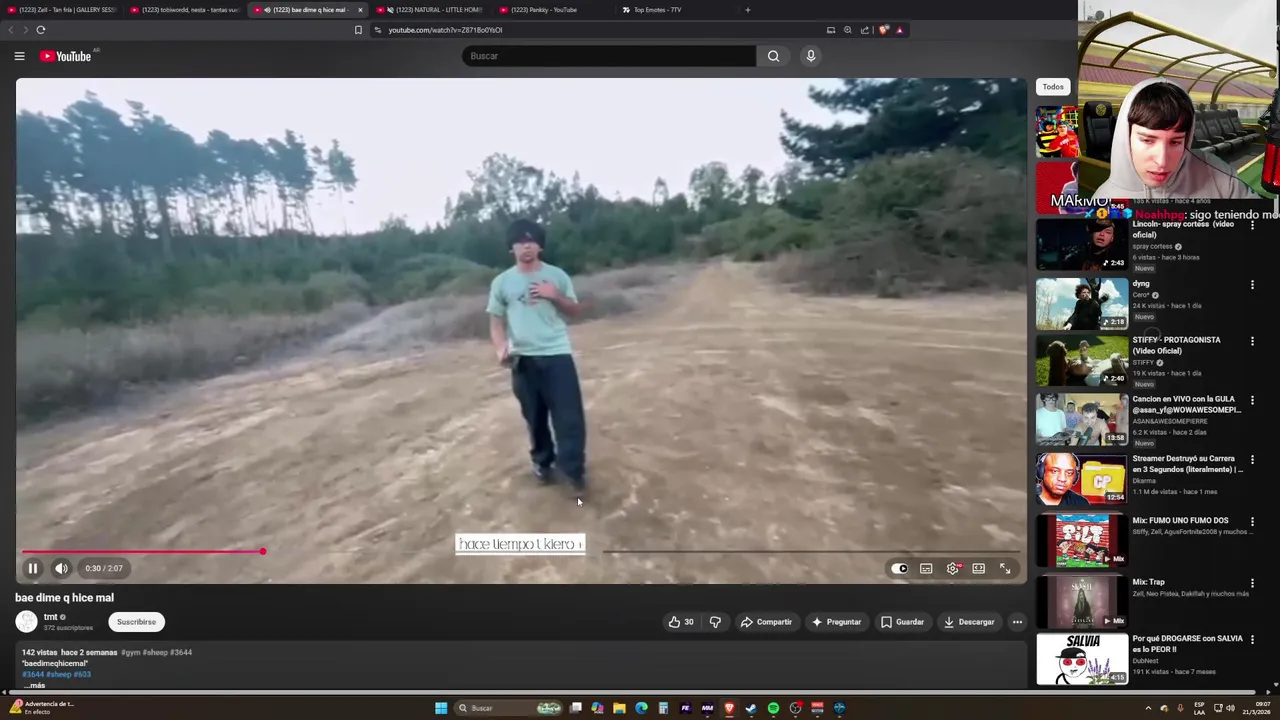
Task: Pause the video with the pause button
Action: point(32,568)
